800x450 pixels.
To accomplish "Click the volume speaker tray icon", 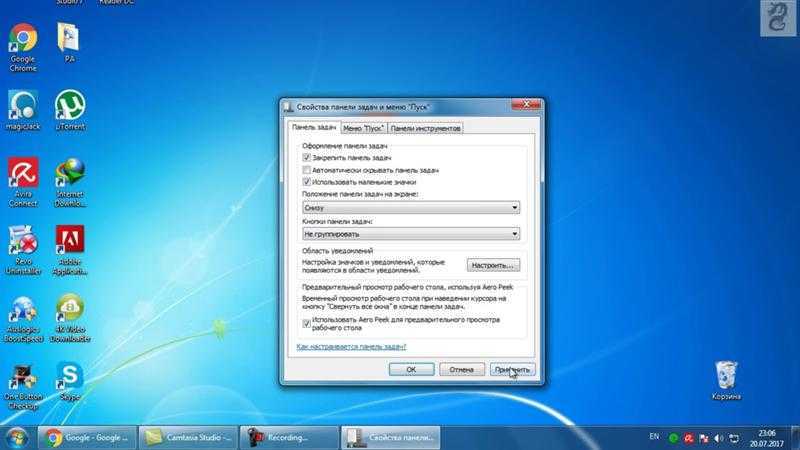I will coord(719,438).
